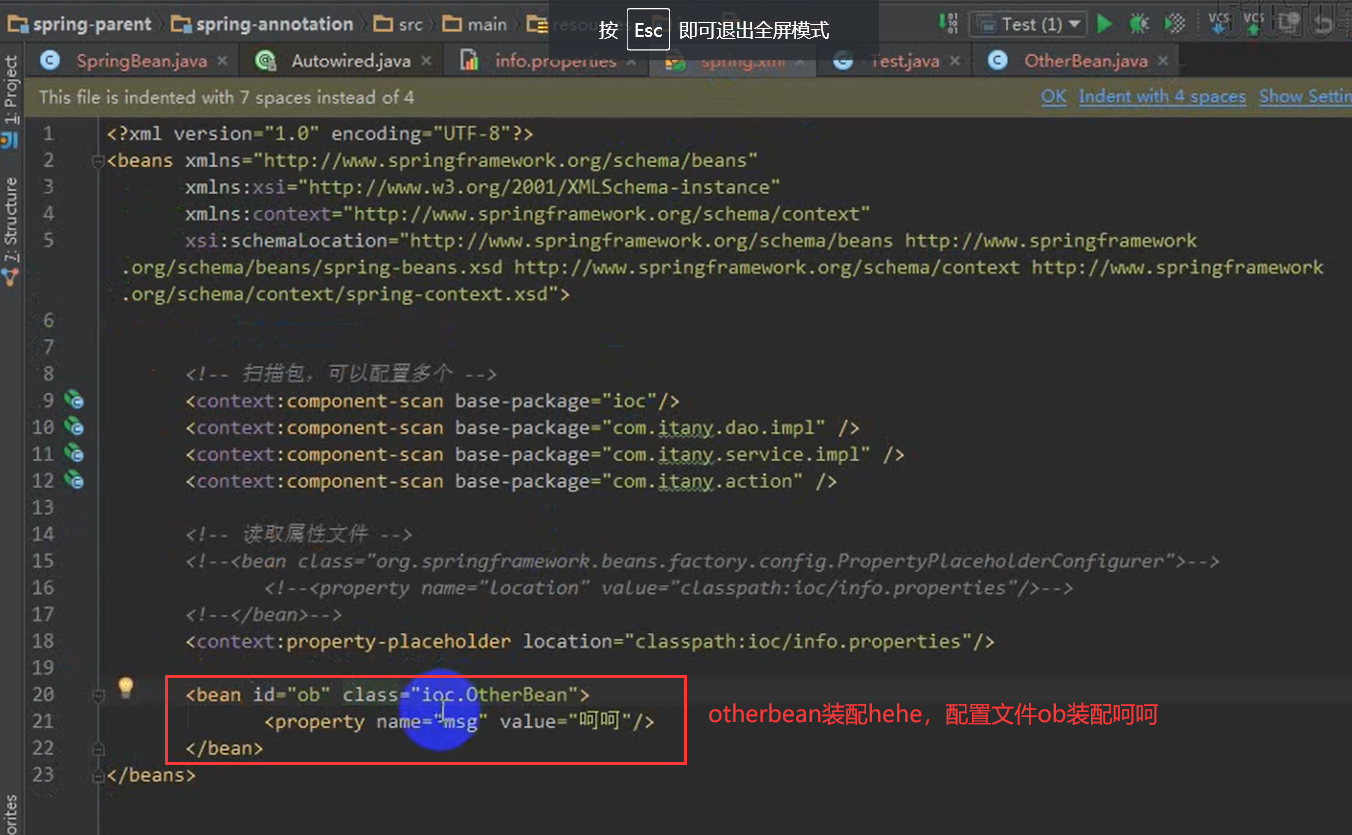Image resolution: width=1352 pixels, height=835 pixels.
Task: Close the SpringBean.java tab
Action: coord(222,61)
